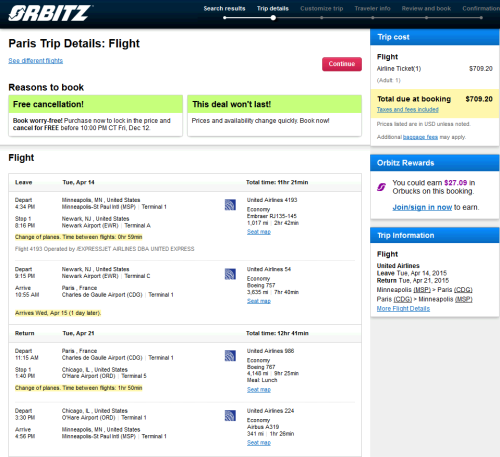The image size is (500, 457).
Task: Click the Customize trip progress marker
Action: [321, 18]
